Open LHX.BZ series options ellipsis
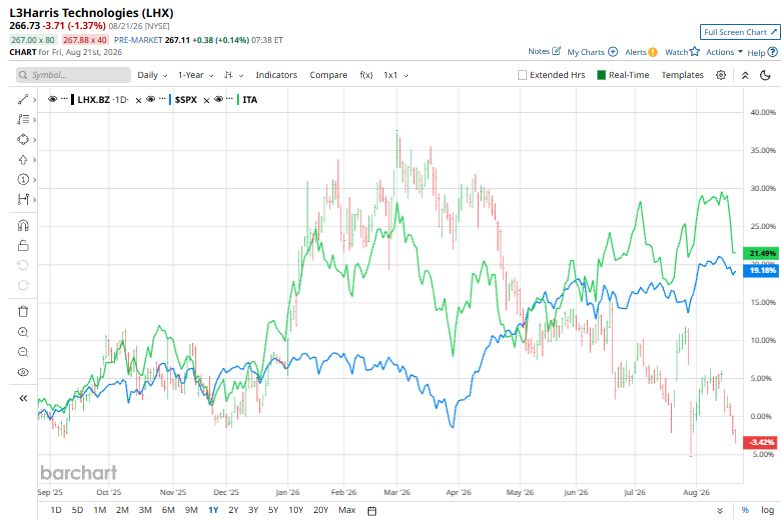 click(64, 99)
